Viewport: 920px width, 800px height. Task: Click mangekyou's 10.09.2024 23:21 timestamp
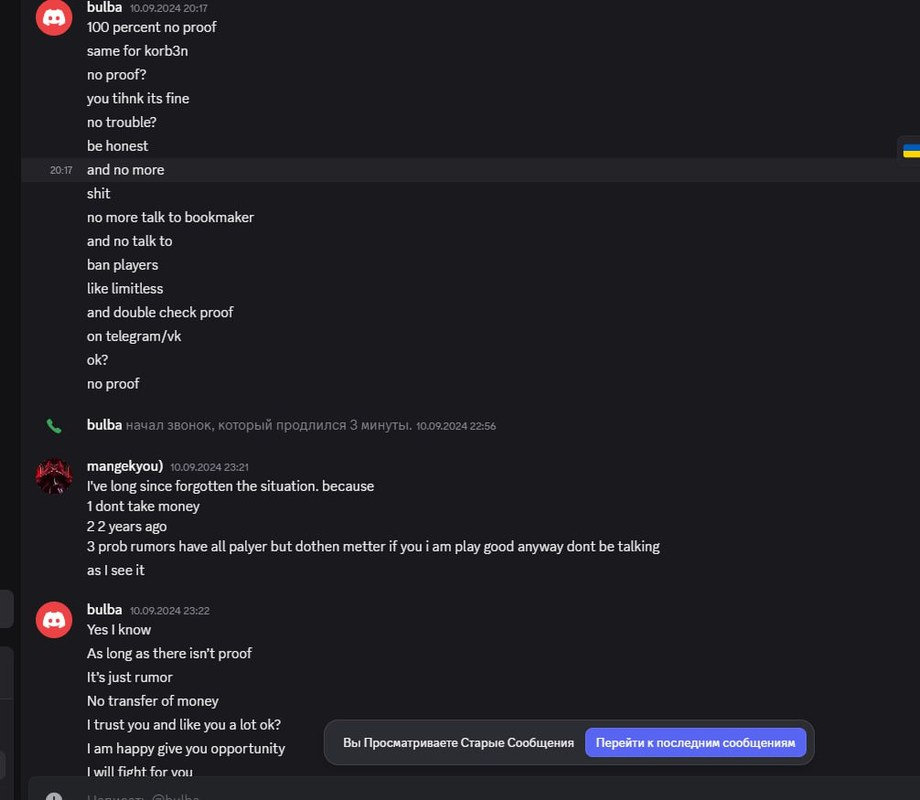209,467
